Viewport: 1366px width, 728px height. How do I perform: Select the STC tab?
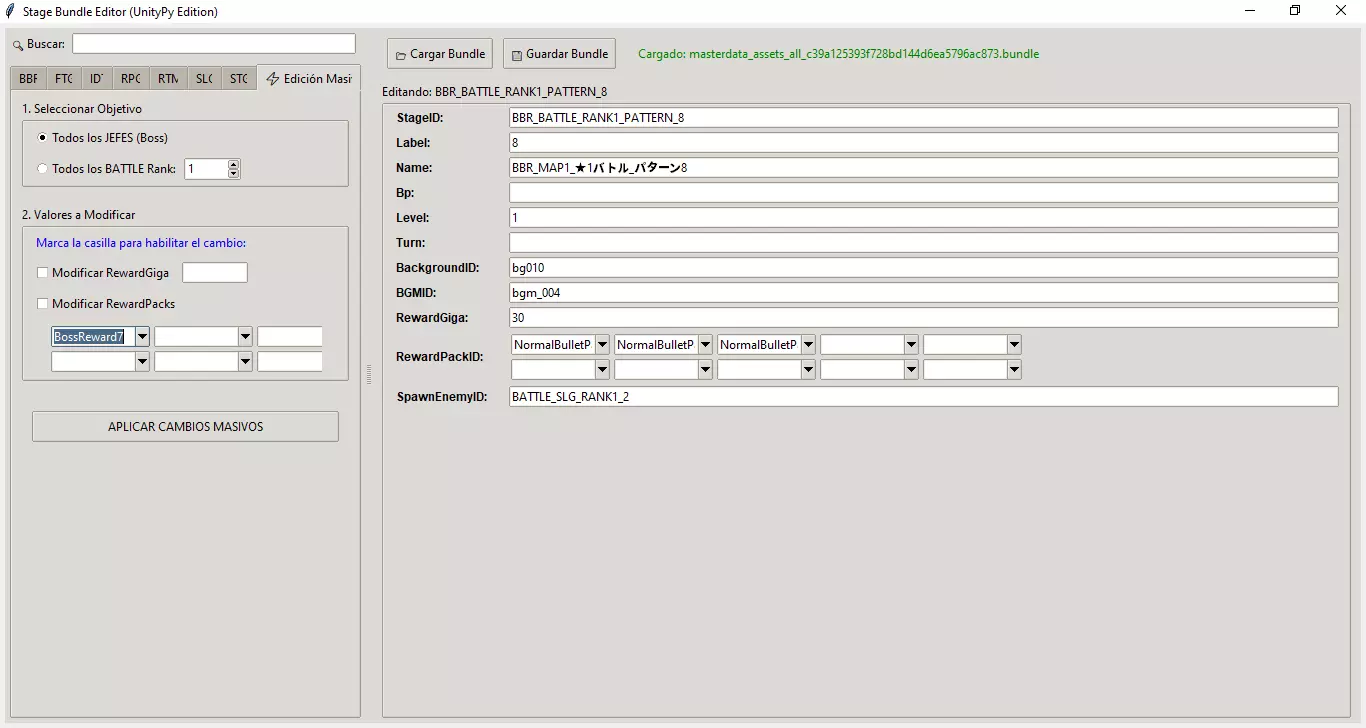(238, 79)
